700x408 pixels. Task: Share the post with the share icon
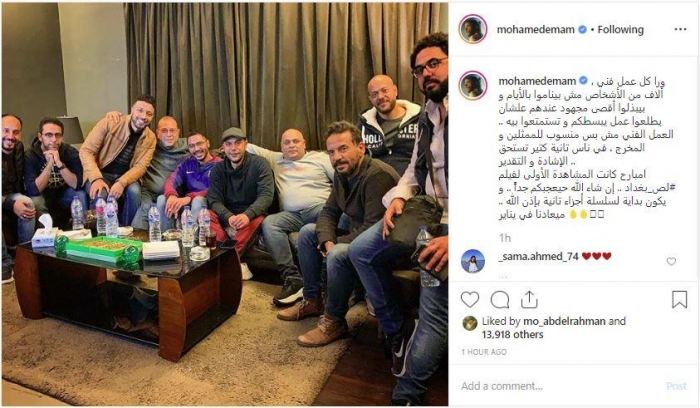(x=529, y=300)
